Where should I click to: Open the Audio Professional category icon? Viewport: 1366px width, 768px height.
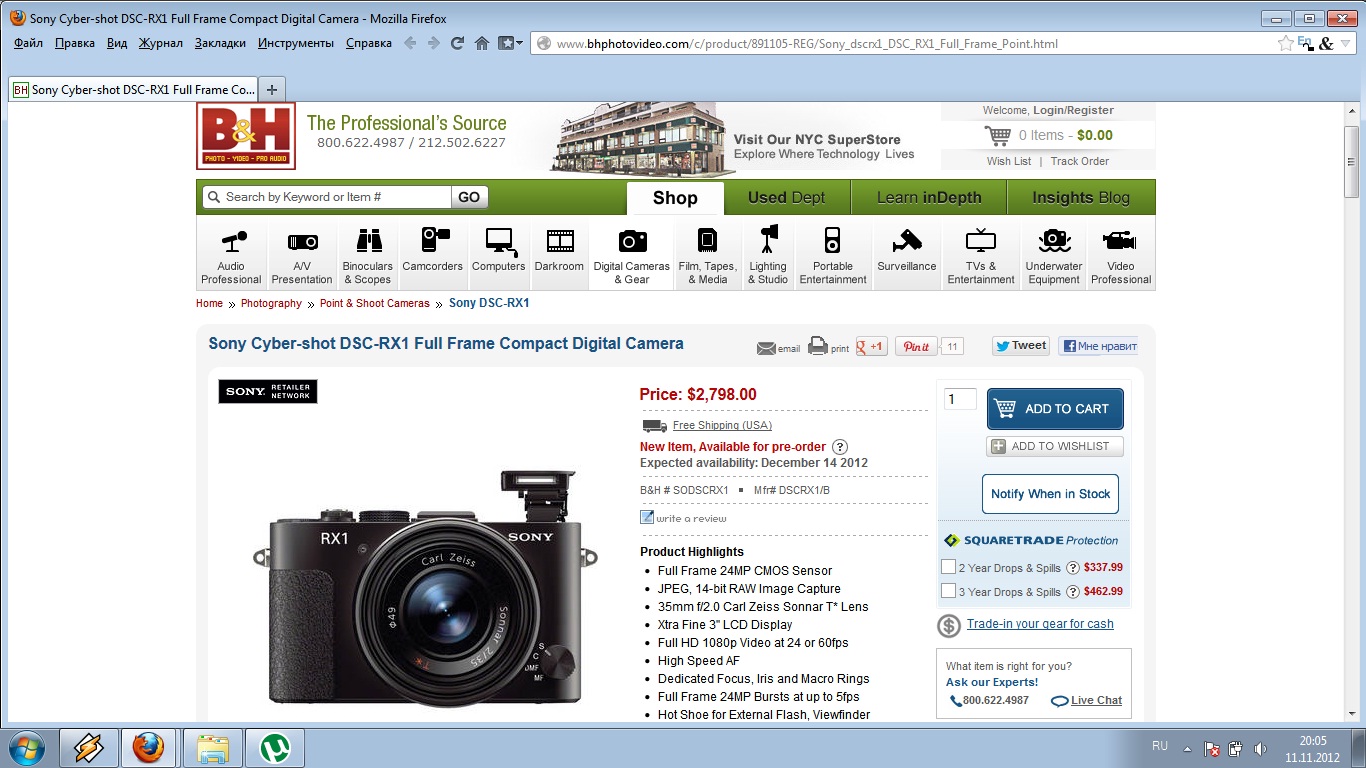[x=231, y=256]
